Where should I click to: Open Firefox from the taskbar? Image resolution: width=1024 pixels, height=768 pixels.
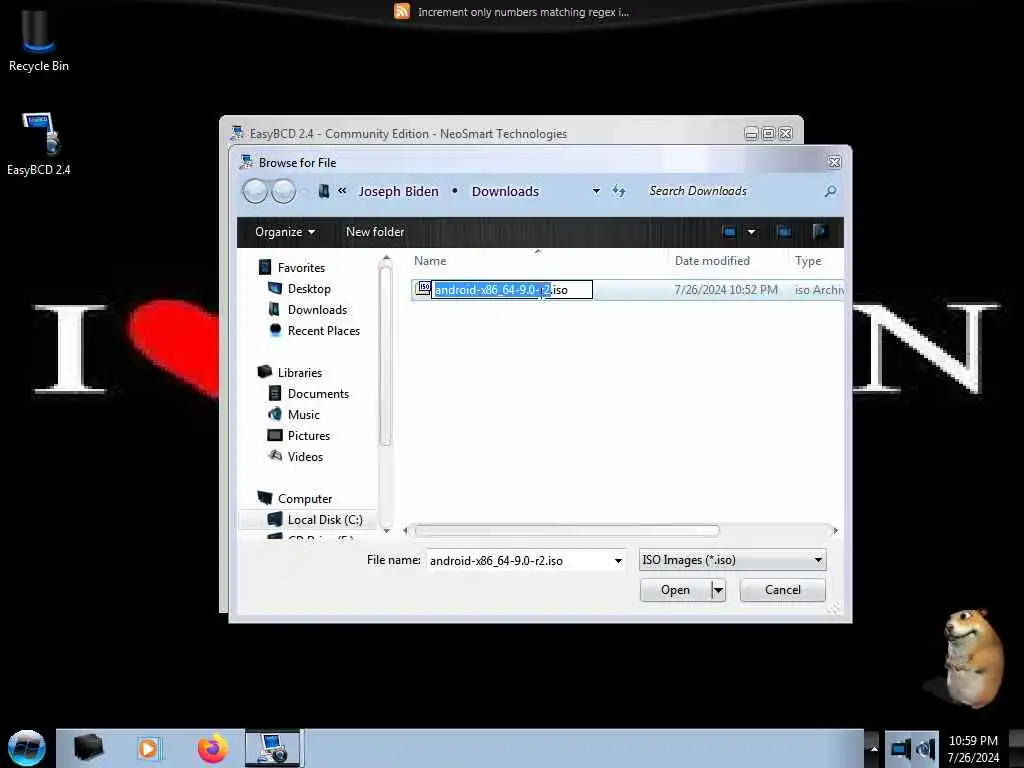pyautogui.click(x=213, y=748)
